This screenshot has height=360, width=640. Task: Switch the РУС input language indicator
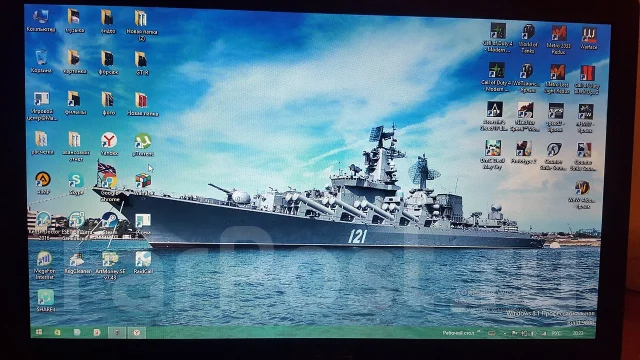point(556,333)
